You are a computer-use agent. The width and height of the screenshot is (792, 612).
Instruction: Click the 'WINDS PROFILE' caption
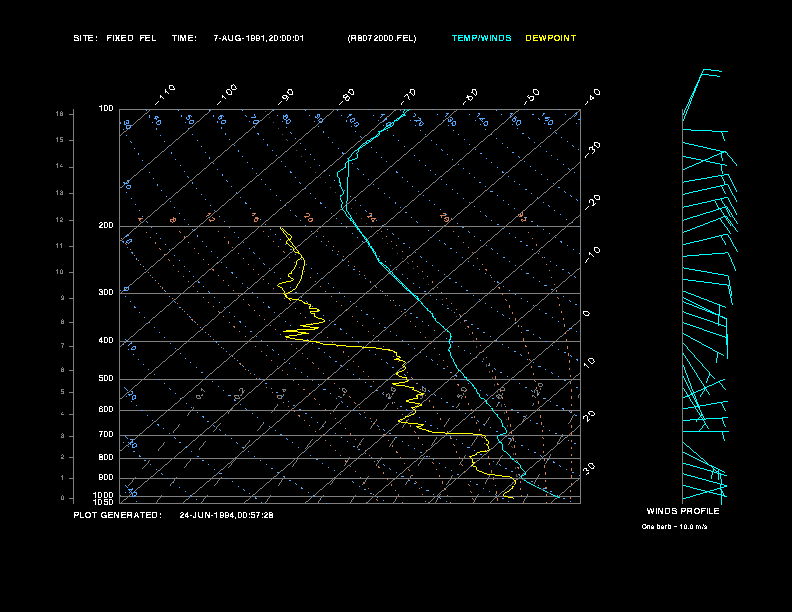coord(683,511)
